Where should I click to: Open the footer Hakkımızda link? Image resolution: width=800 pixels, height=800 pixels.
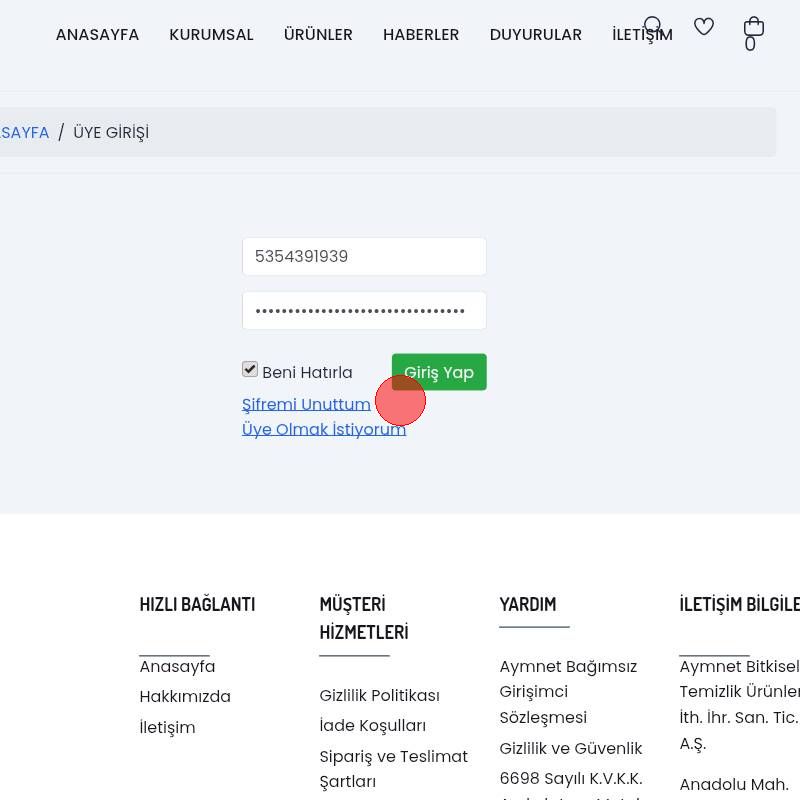click(x=185, y=697)
